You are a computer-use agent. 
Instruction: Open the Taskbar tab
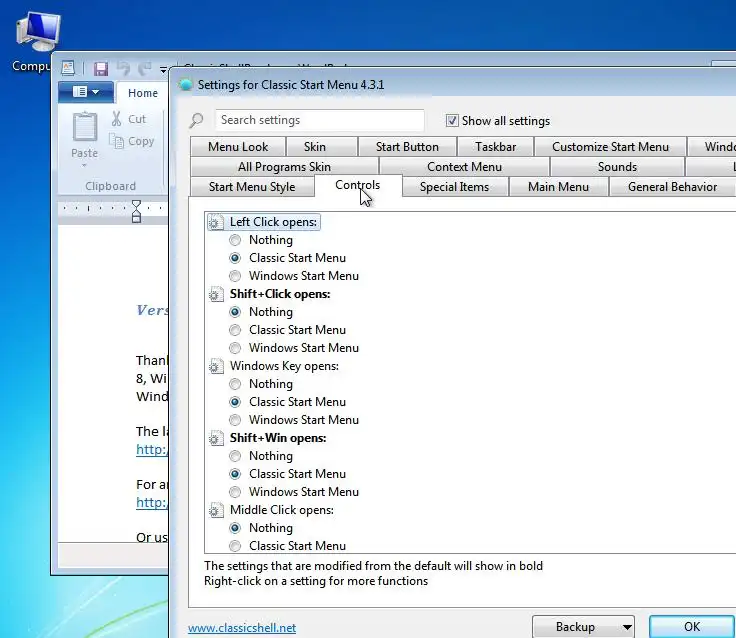(x=495, y=146)
